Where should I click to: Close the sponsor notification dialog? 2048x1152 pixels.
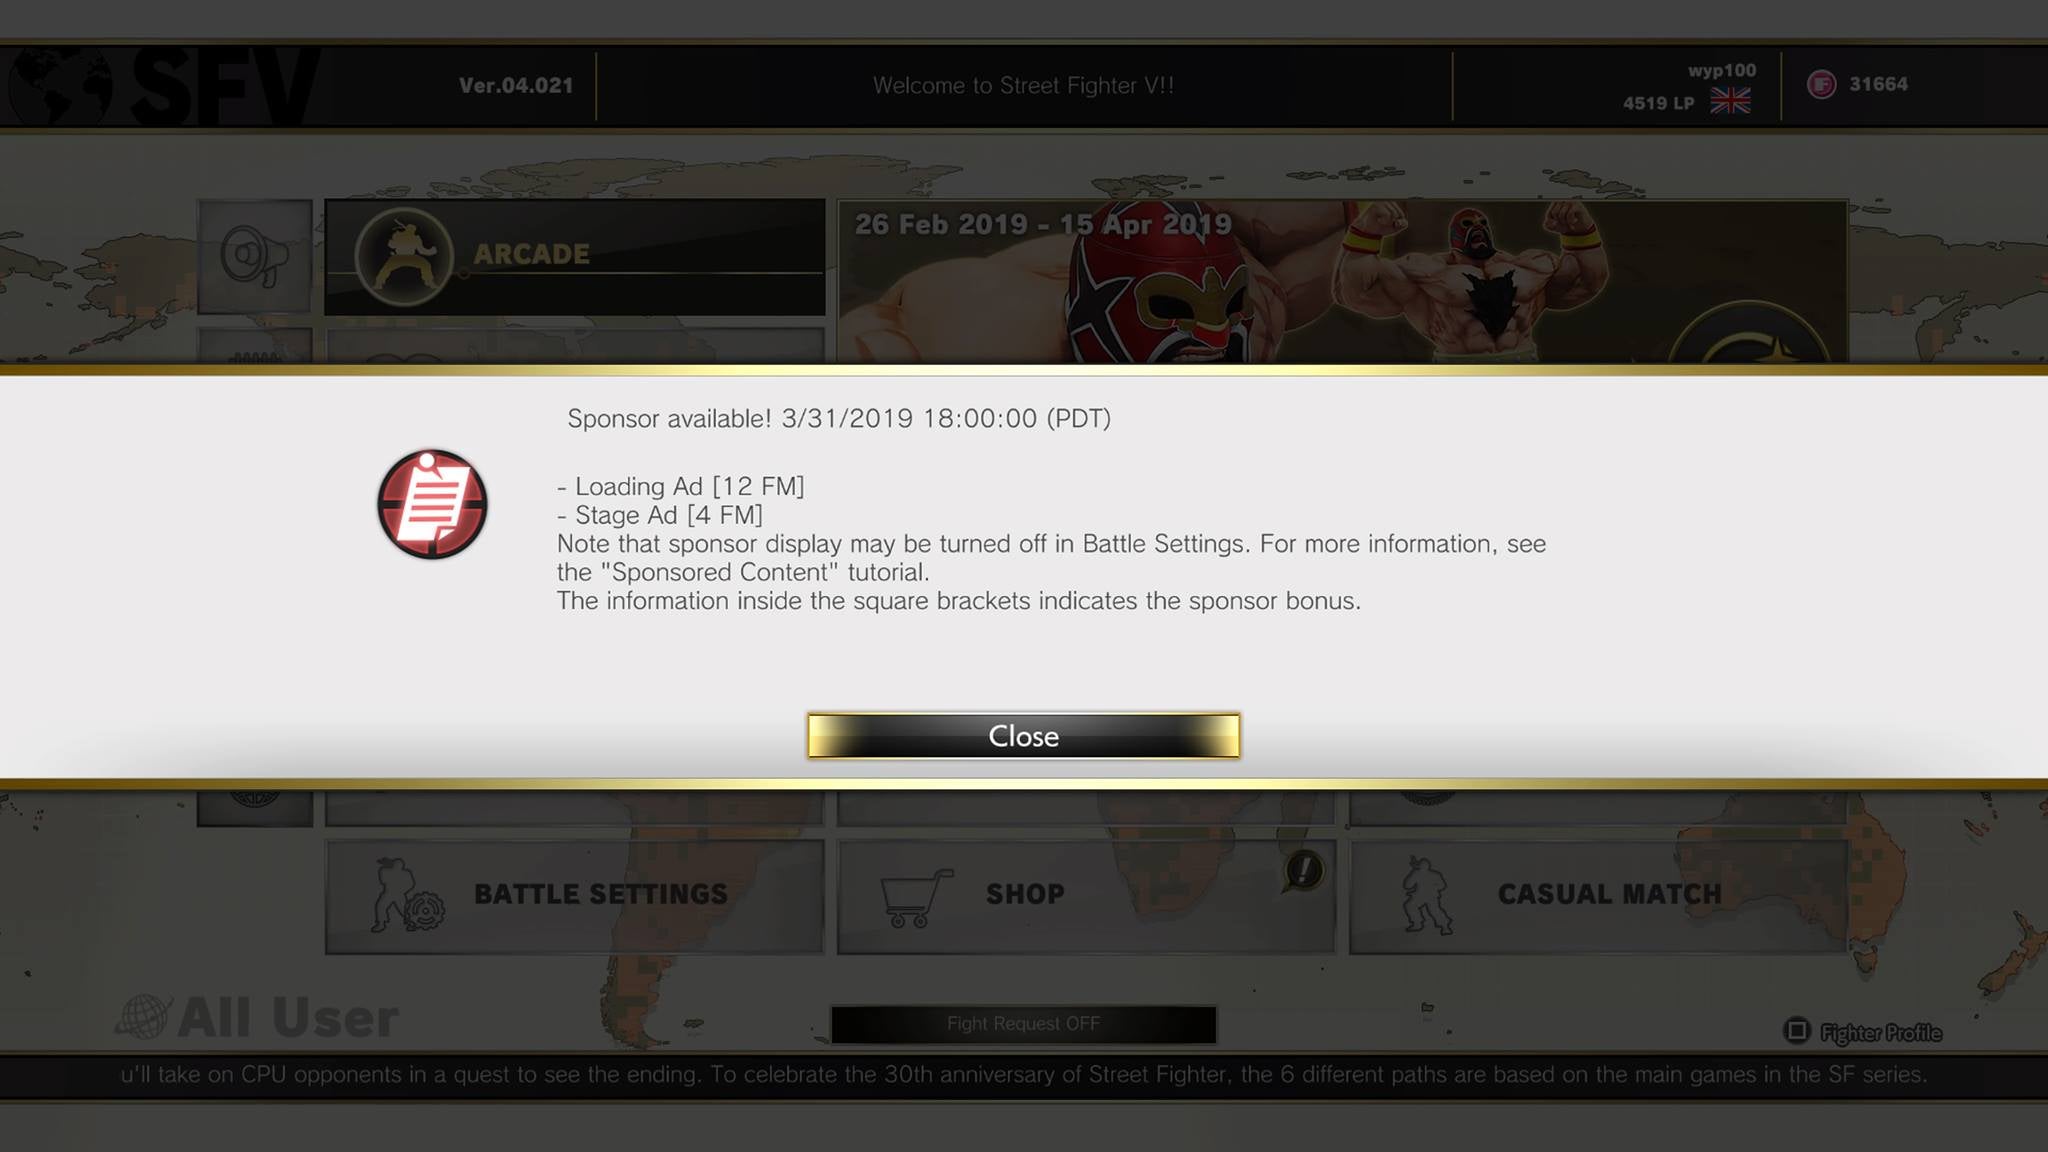(1023, 736)
